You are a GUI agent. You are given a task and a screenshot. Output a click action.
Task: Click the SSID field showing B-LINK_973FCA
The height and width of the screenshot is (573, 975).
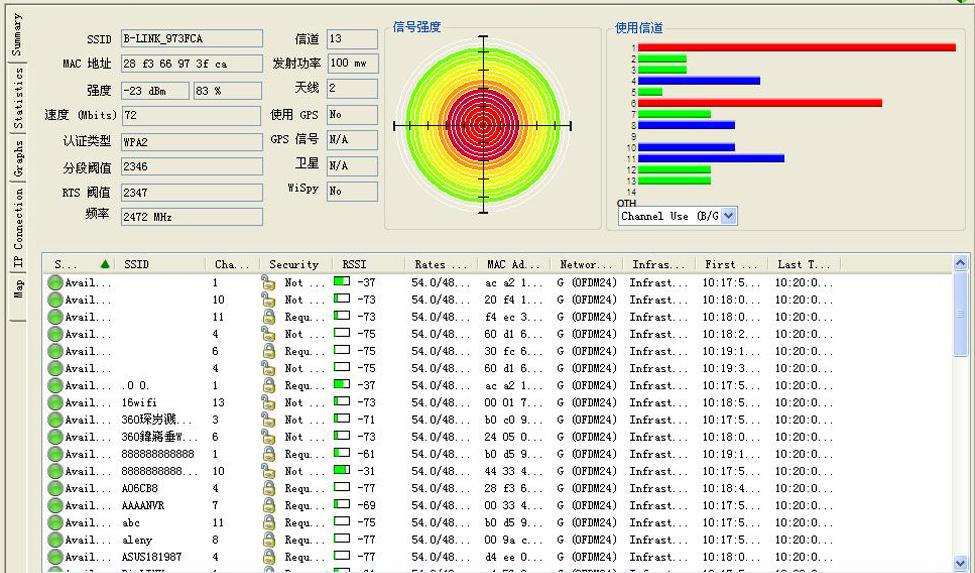point(192,39)
